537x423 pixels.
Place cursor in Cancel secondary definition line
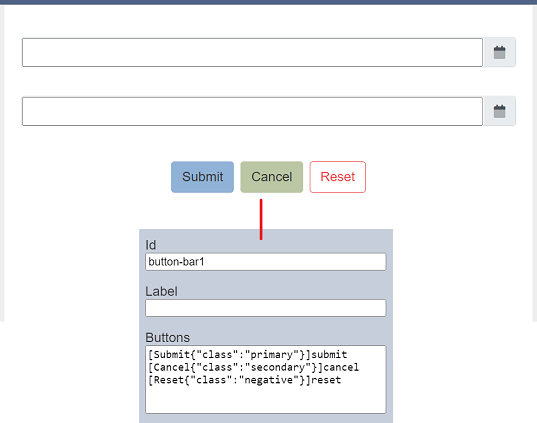253,367
